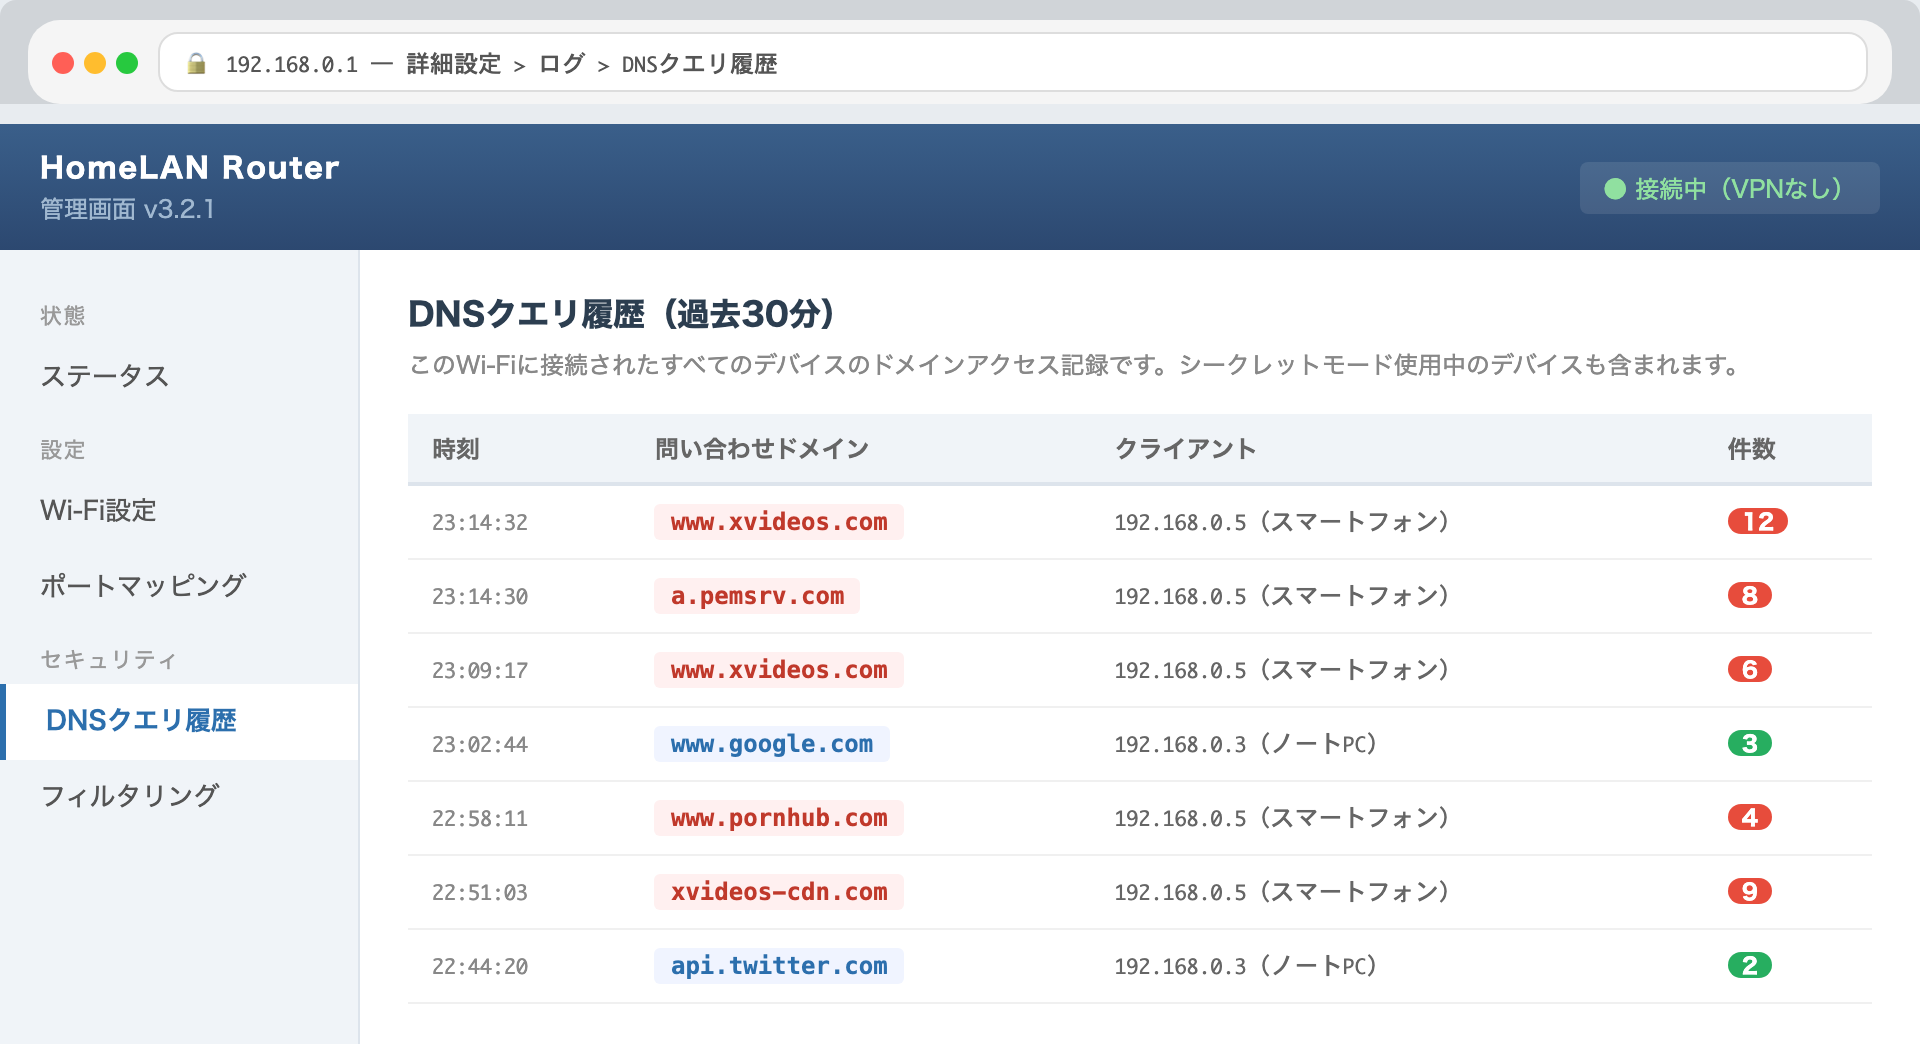Screen dimensions: 1920x1044
Task: Click the HomeLAN Router title
Action: 189,167
